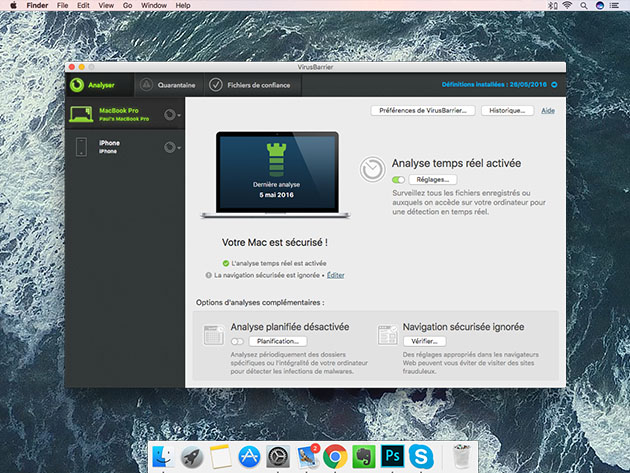Viewport: 630px width, 473px height.
Task: Select iPhone device in the sidebar
Action: (125, 147)
